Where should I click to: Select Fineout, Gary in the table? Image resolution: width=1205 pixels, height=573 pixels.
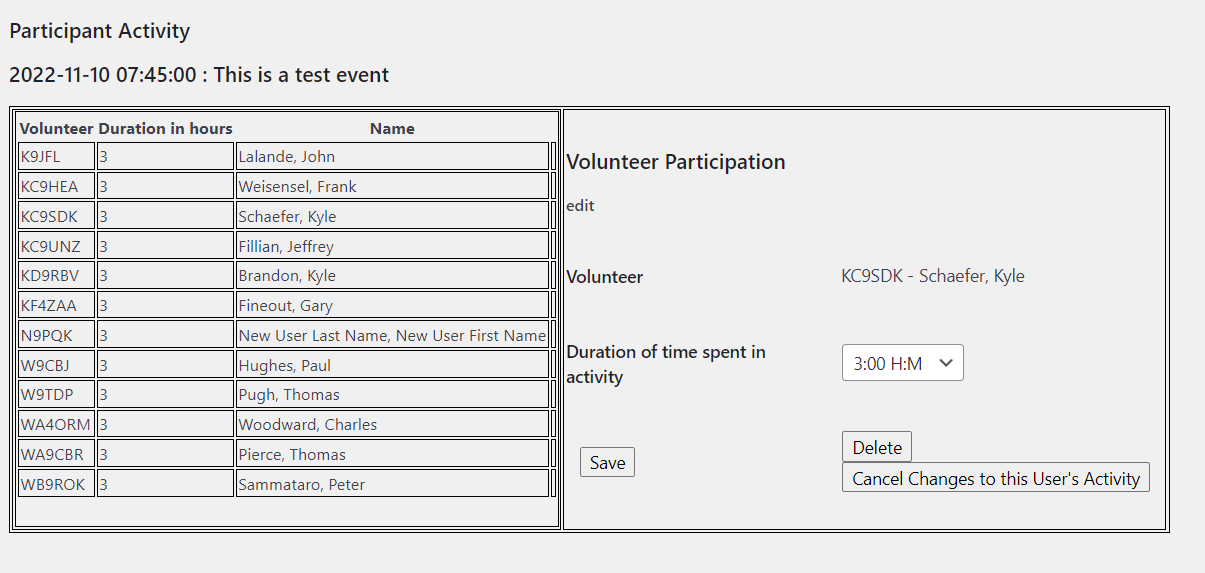point(392,305)
